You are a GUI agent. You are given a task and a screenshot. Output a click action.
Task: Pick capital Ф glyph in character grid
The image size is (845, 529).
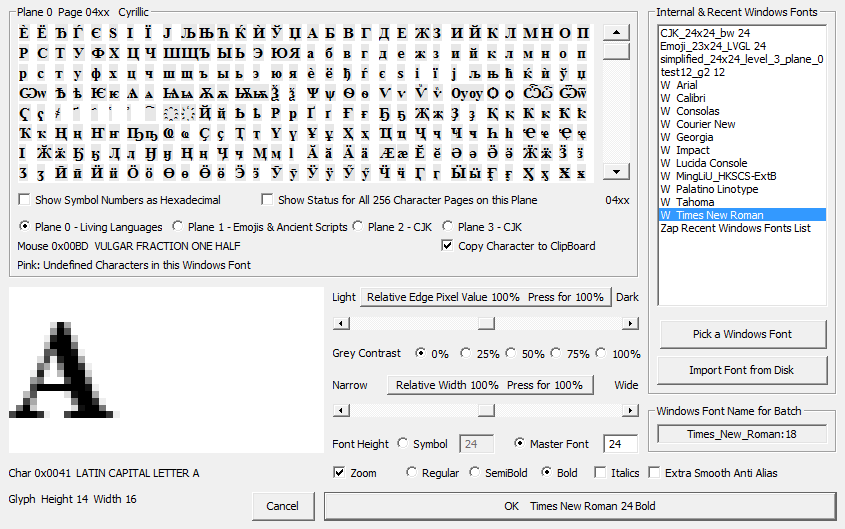tap(98, 53)
